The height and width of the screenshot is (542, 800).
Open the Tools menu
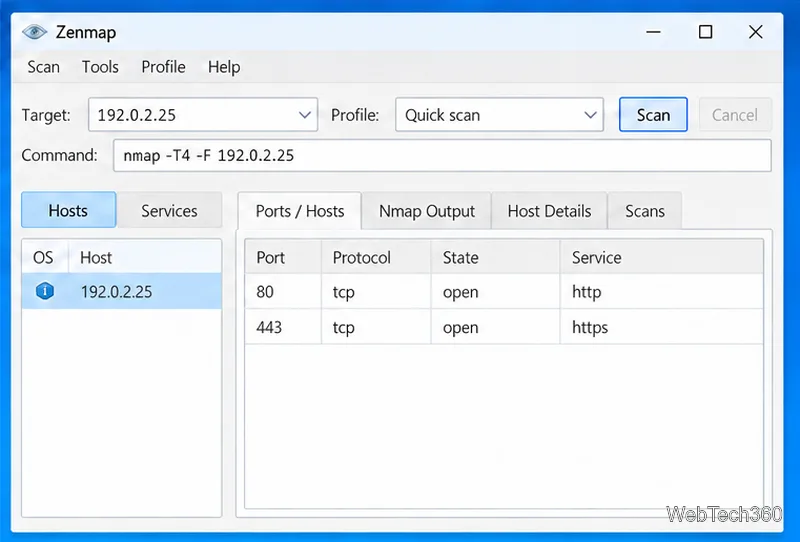pos(100,67)
